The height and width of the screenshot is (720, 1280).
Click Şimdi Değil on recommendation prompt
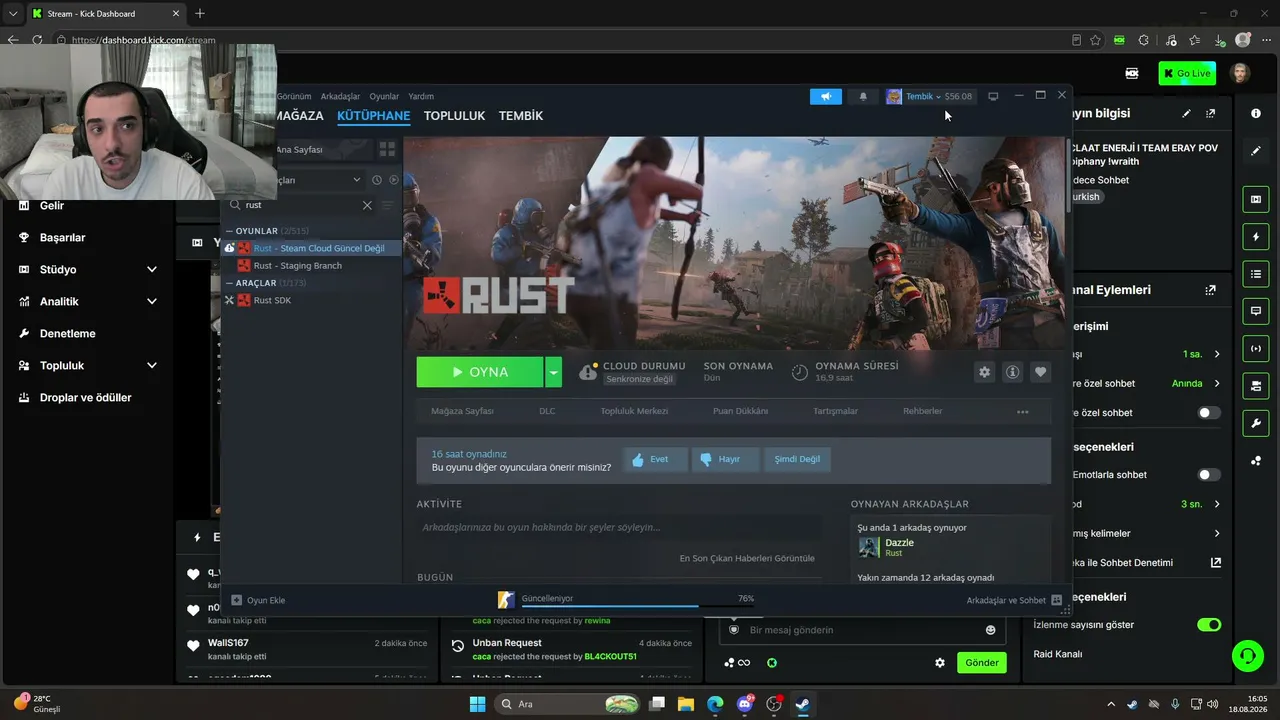pos(797,459)
